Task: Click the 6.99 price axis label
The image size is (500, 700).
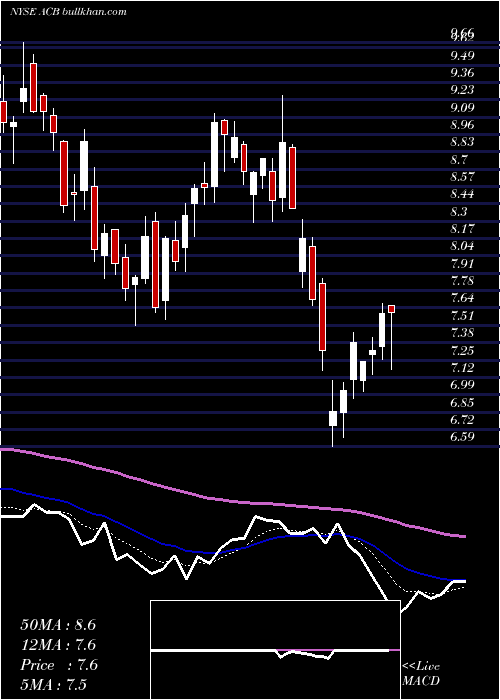Action: point(462,385)
